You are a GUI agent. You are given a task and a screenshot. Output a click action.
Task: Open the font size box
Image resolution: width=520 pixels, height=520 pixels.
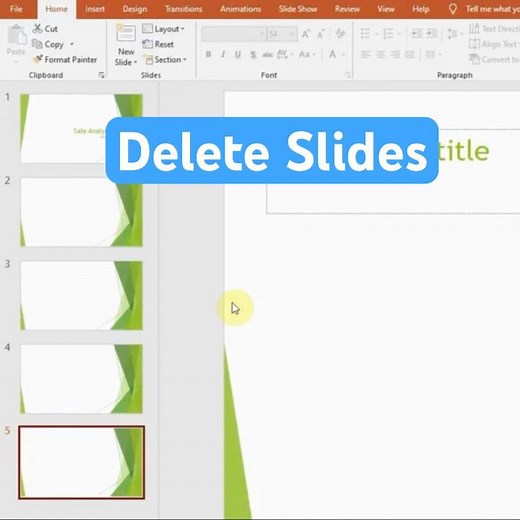click(x=282, y=34)
